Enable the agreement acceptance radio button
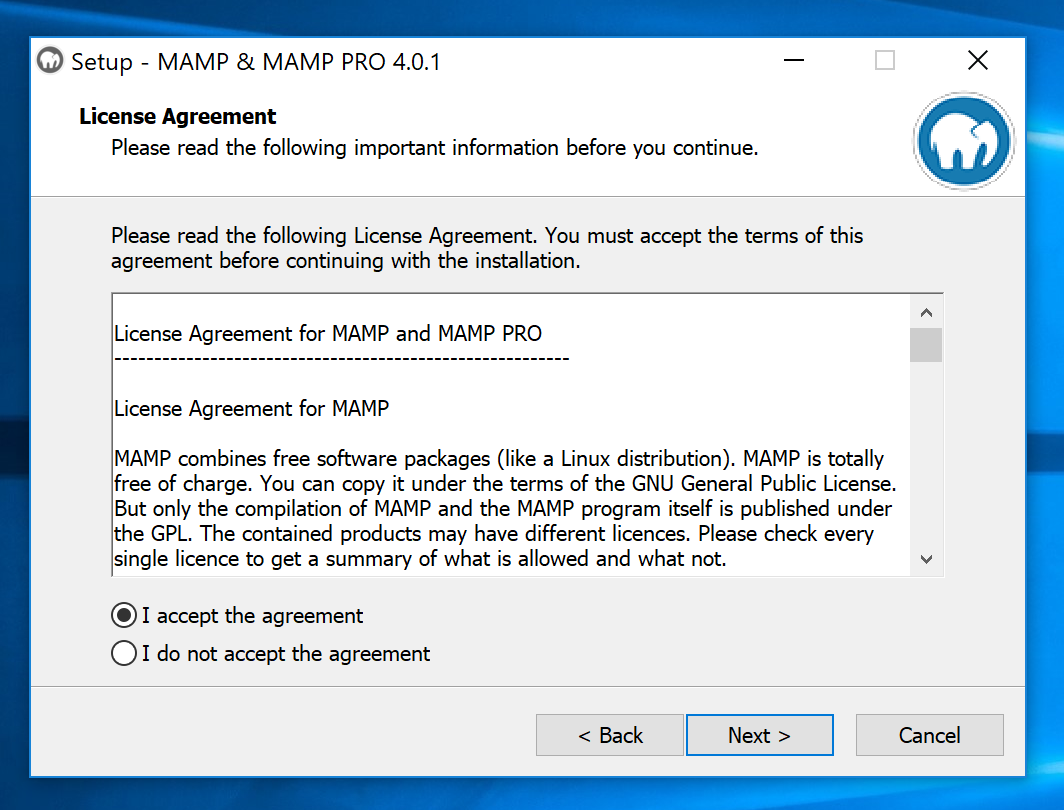 (123, 615)
